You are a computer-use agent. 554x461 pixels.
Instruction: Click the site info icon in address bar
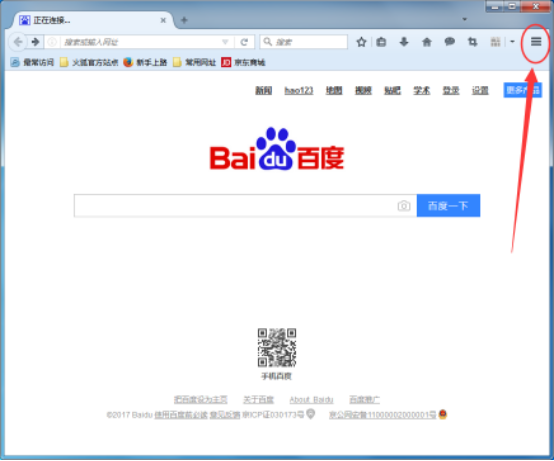(52, 42)
